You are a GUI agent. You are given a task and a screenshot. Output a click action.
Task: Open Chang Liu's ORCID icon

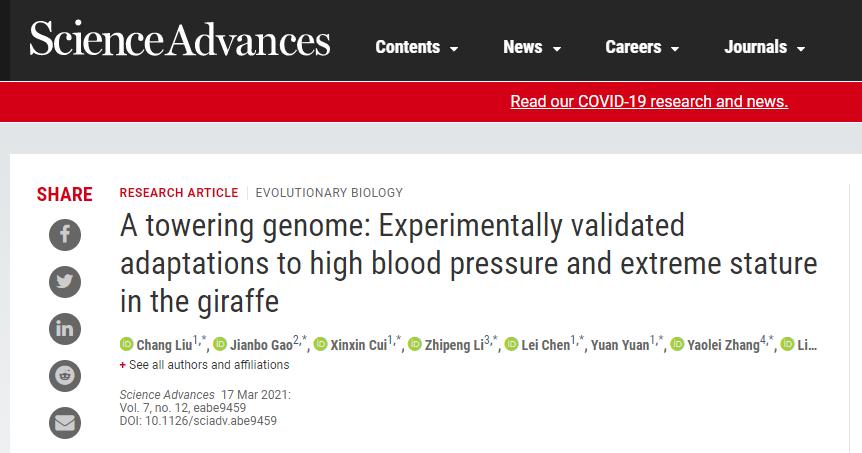pyautogui.click(x=126, y=344)
